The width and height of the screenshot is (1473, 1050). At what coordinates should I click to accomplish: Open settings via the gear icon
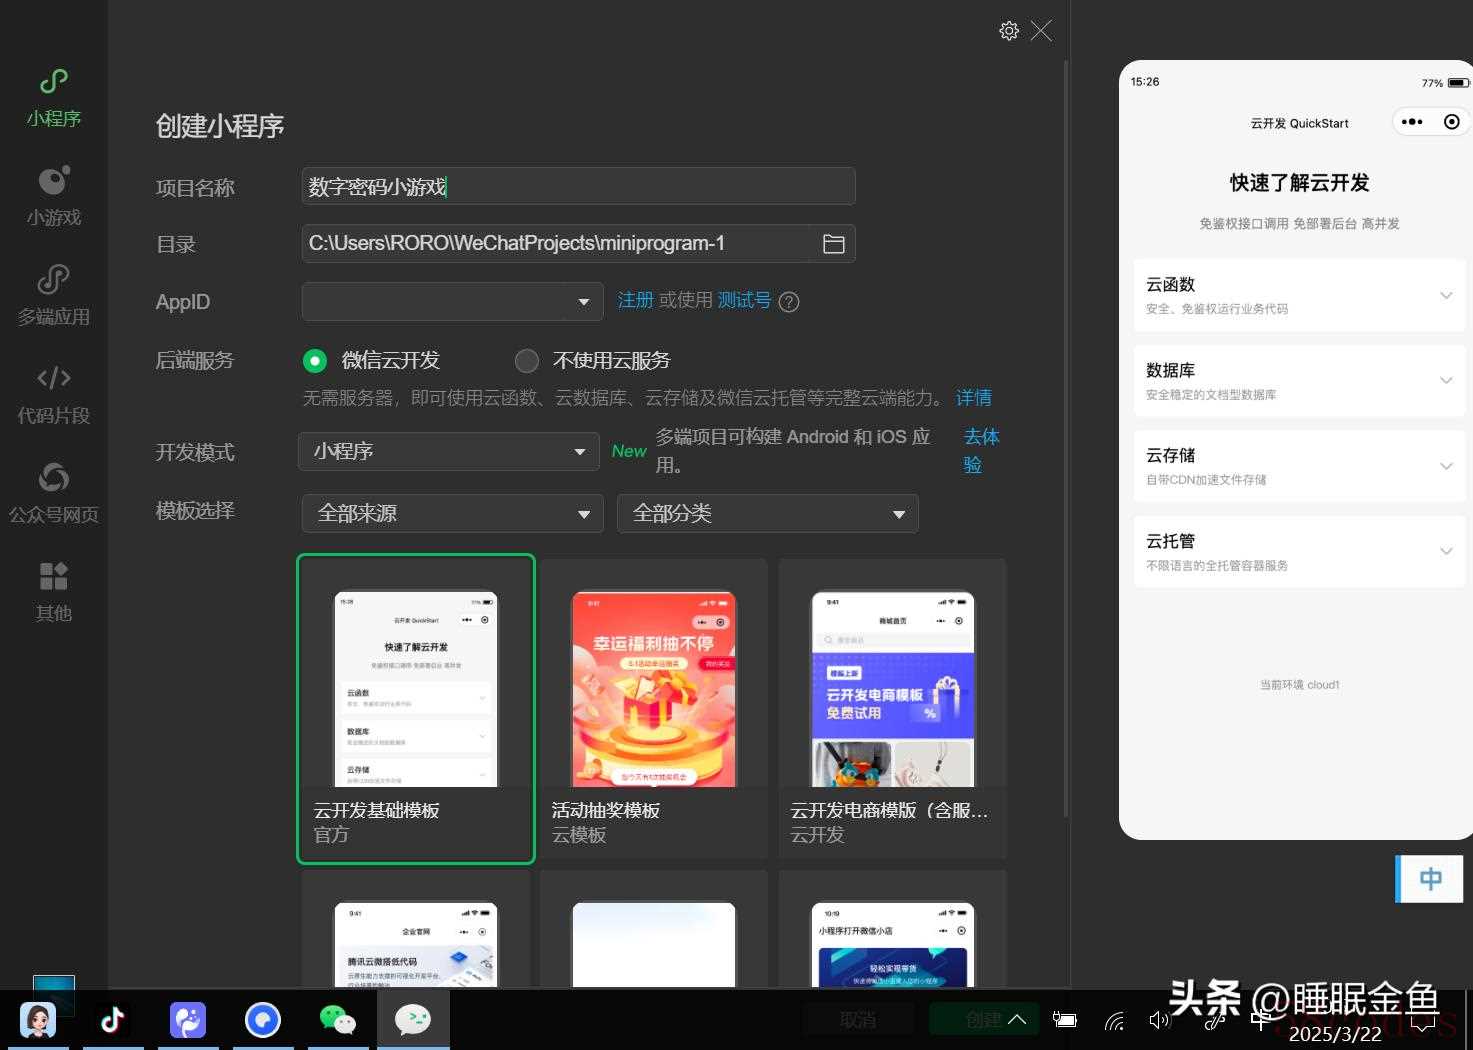coord(1009,31)
